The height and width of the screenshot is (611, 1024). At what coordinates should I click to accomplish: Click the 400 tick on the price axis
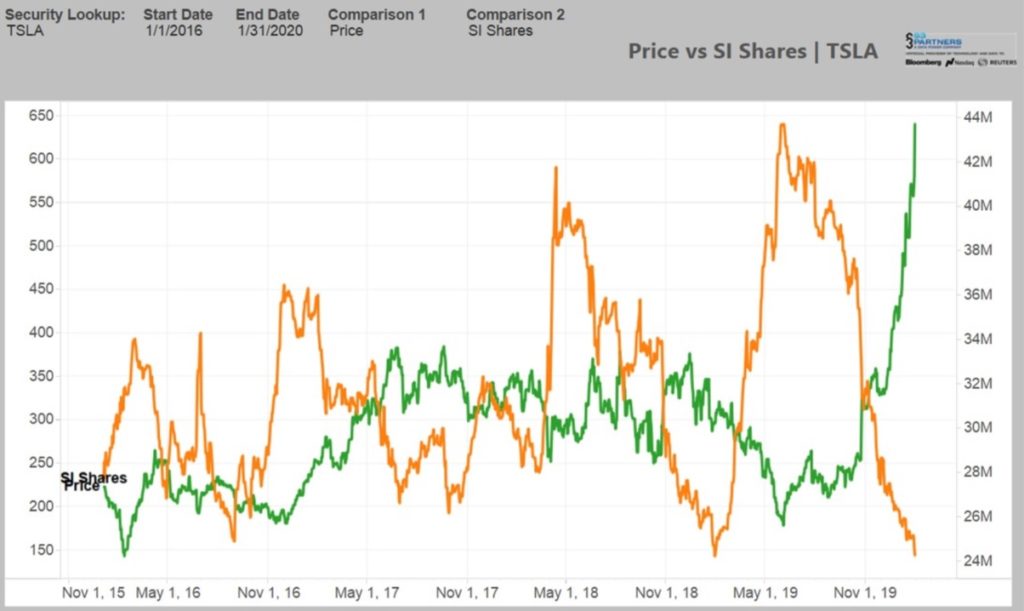point(41,332)
